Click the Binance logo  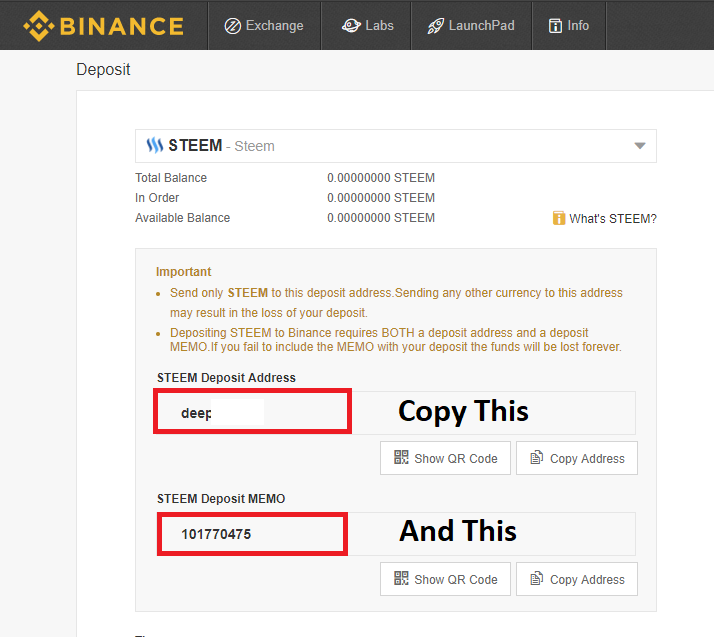(x=103, y=25)
